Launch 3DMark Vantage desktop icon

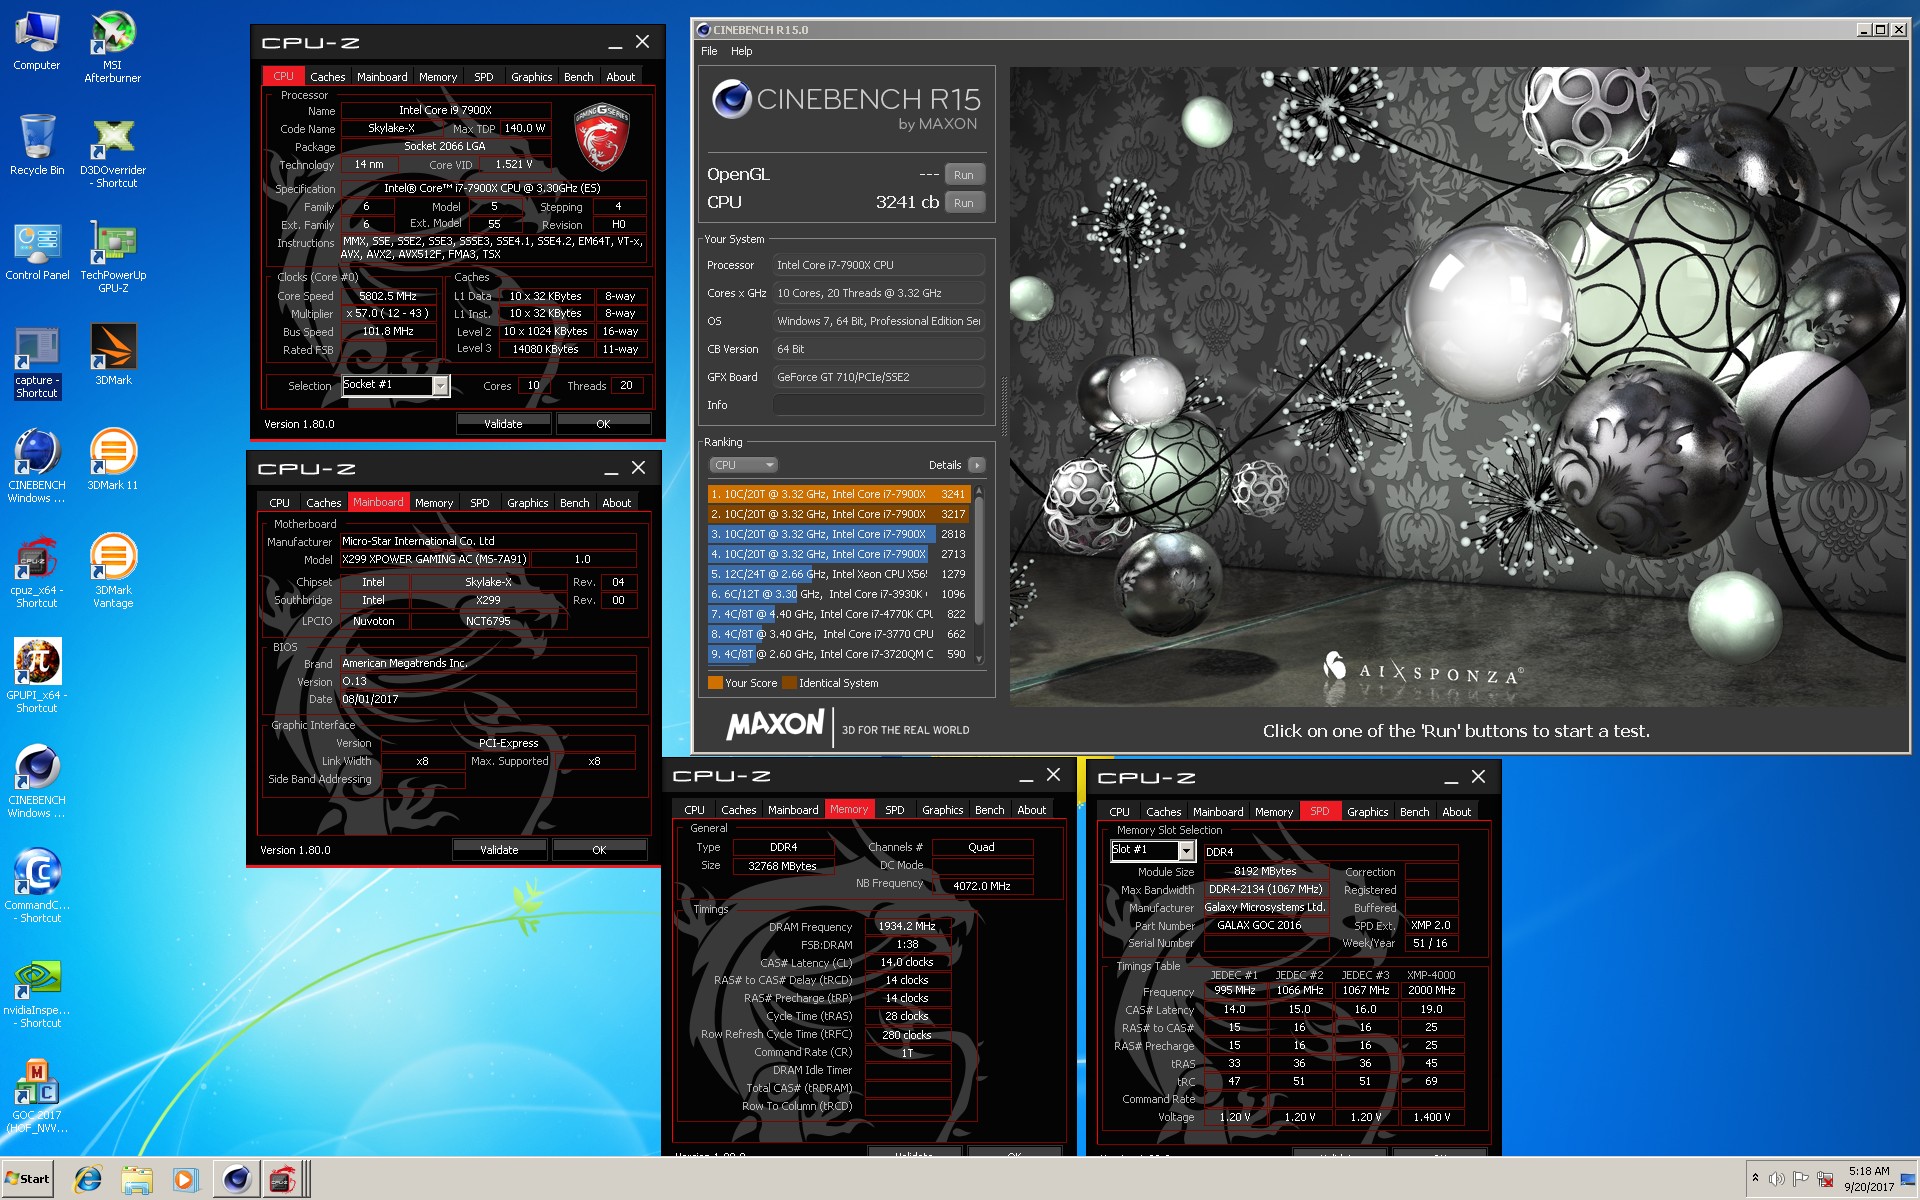coord(113,570)
